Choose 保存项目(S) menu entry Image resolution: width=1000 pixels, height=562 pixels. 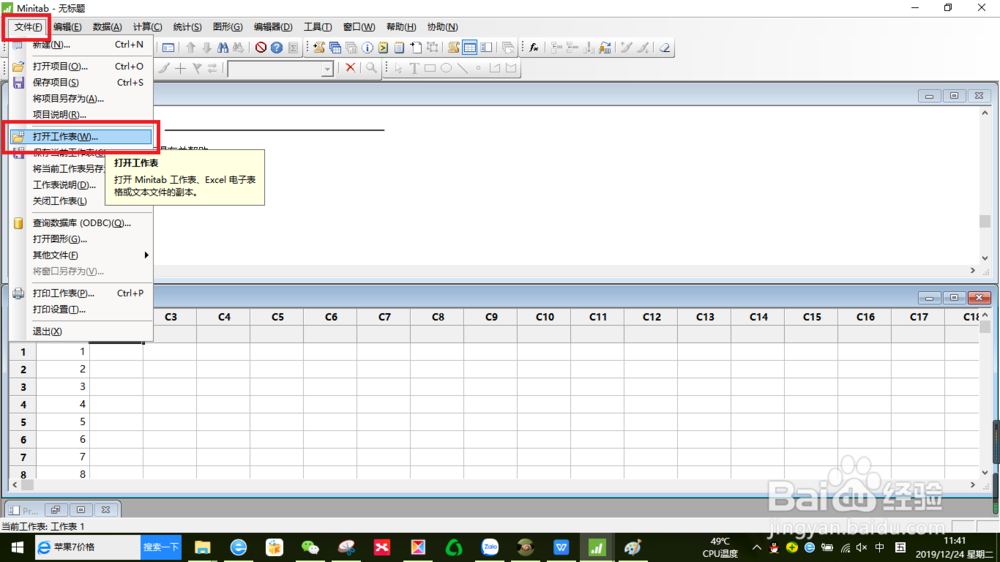coord(81,82)
